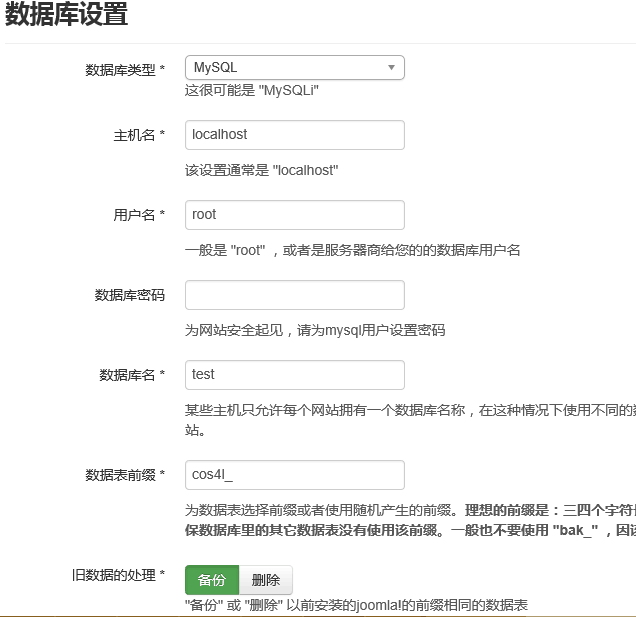Click the 旧数据的处理 label
636x617 pixels.
pyautogui.click(x=118, y=575)
